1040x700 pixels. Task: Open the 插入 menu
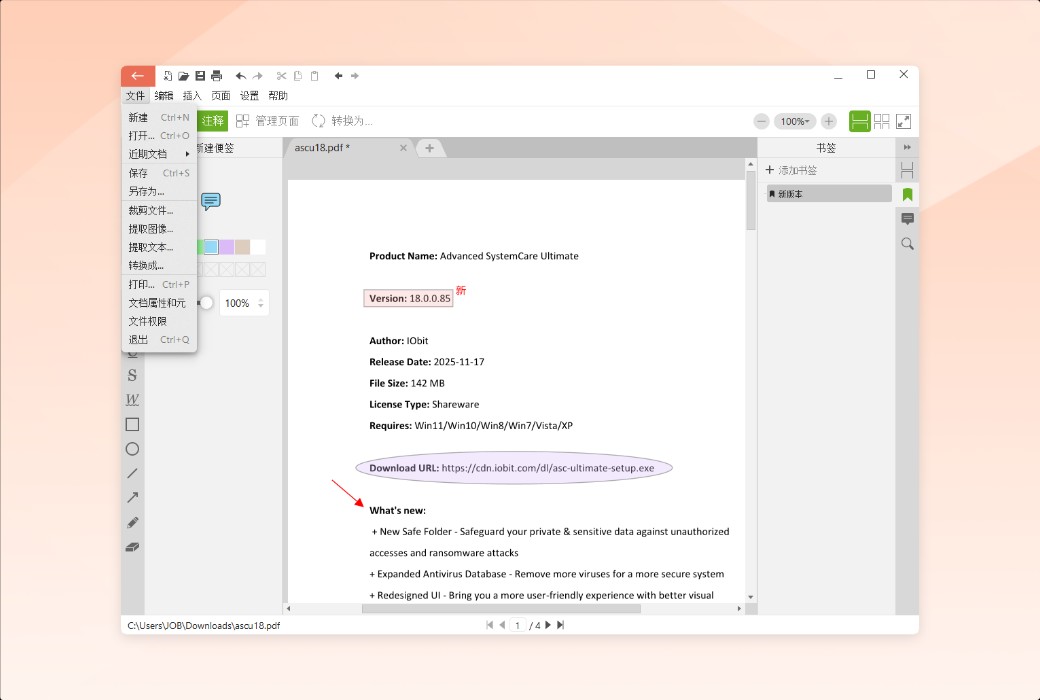[x=190, y=95]
